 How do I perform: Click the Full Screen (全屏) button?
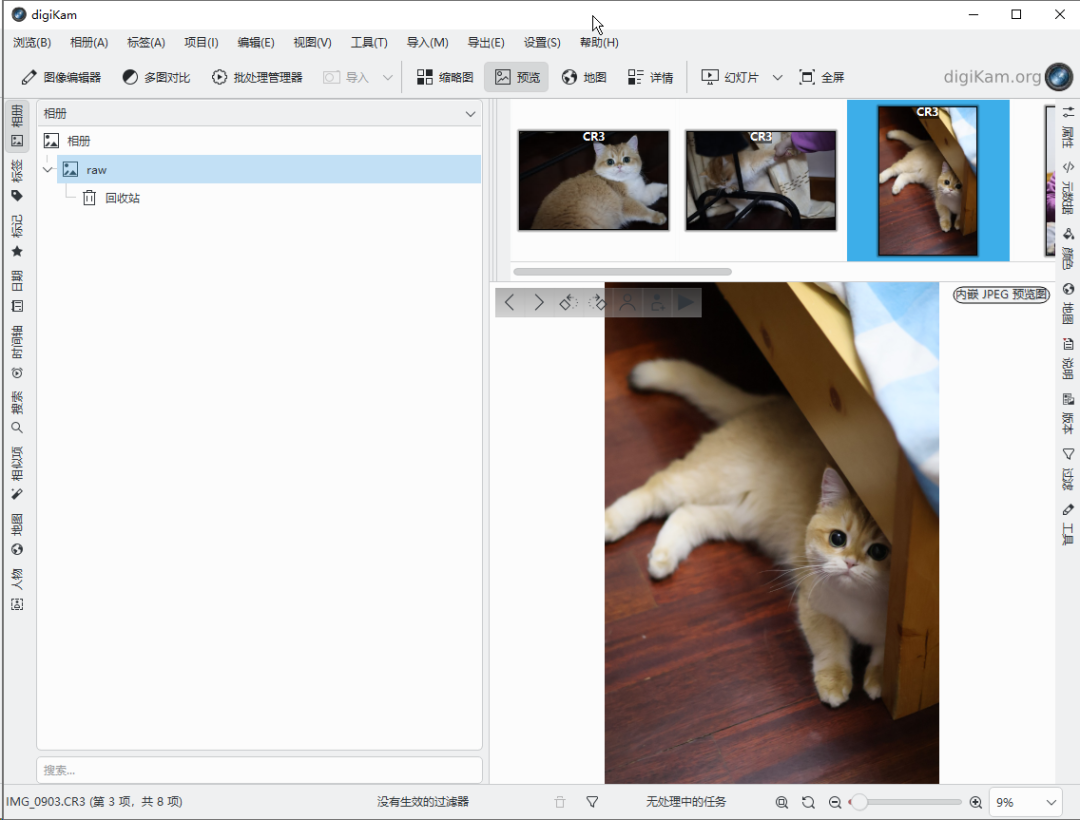click(821, 77)
